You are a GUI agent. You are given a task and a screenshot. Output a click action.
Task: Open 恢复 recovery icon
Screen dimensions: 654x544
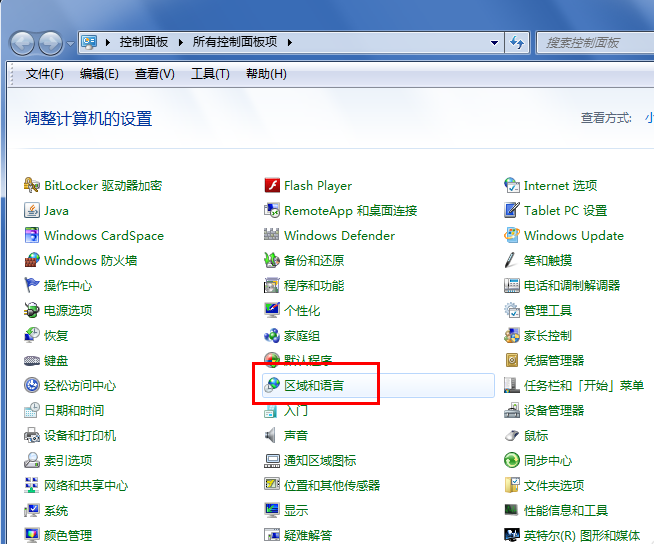tap(32, 335)
